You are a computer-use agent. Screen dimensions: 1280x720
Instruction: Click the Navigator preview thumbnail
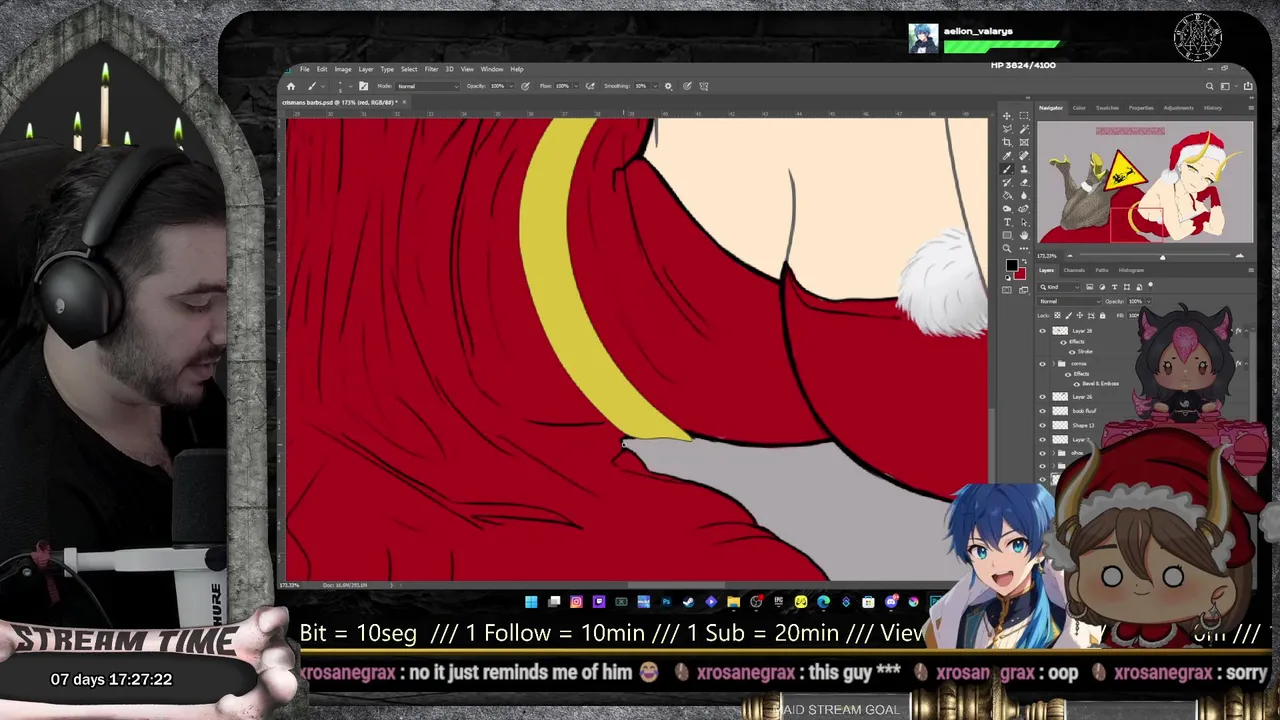(1145, 183)
